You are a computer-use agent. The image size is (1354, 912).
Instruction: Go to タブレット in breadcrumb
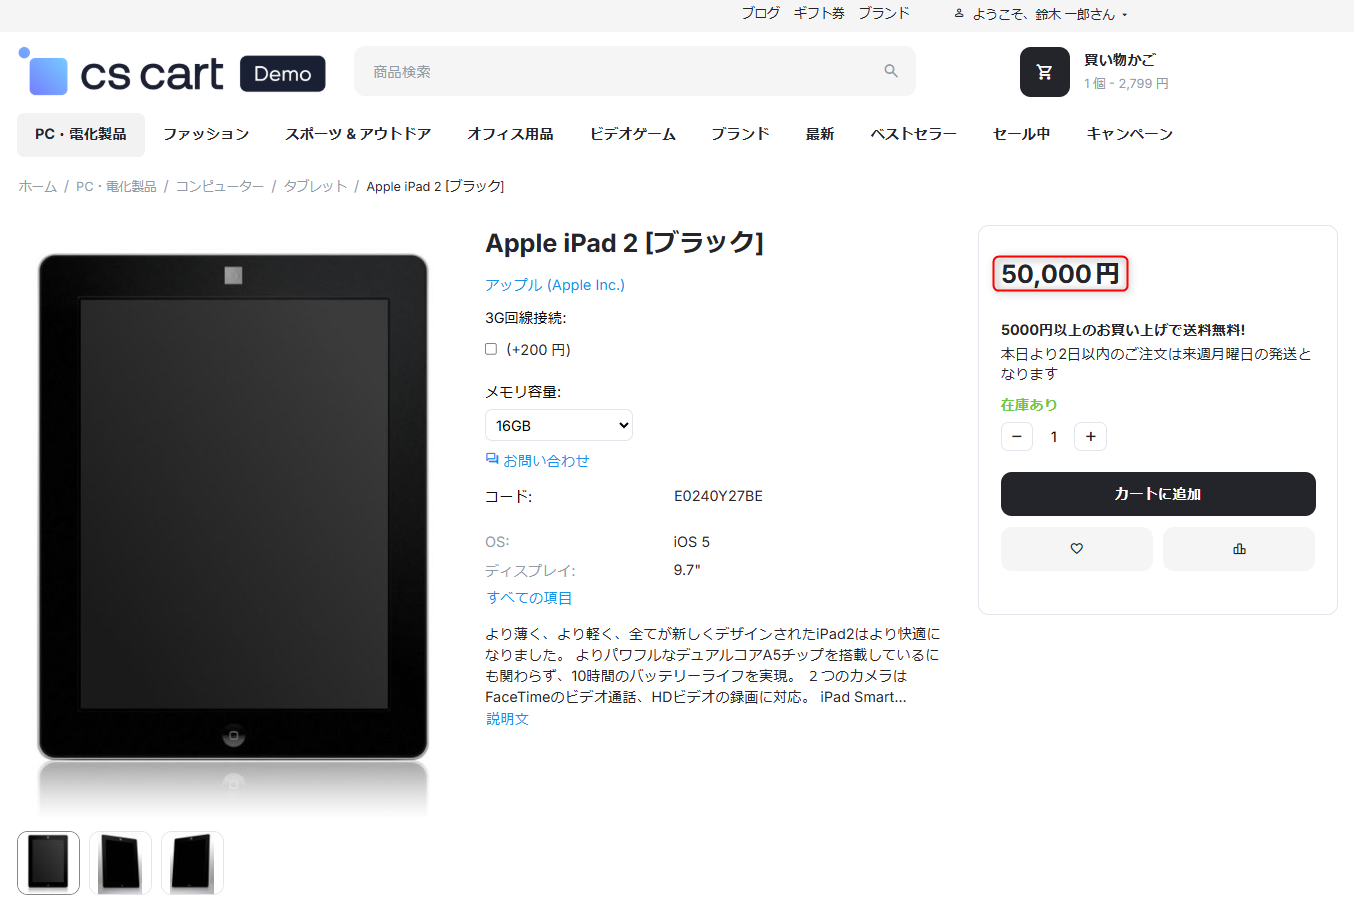click(315, 187)
